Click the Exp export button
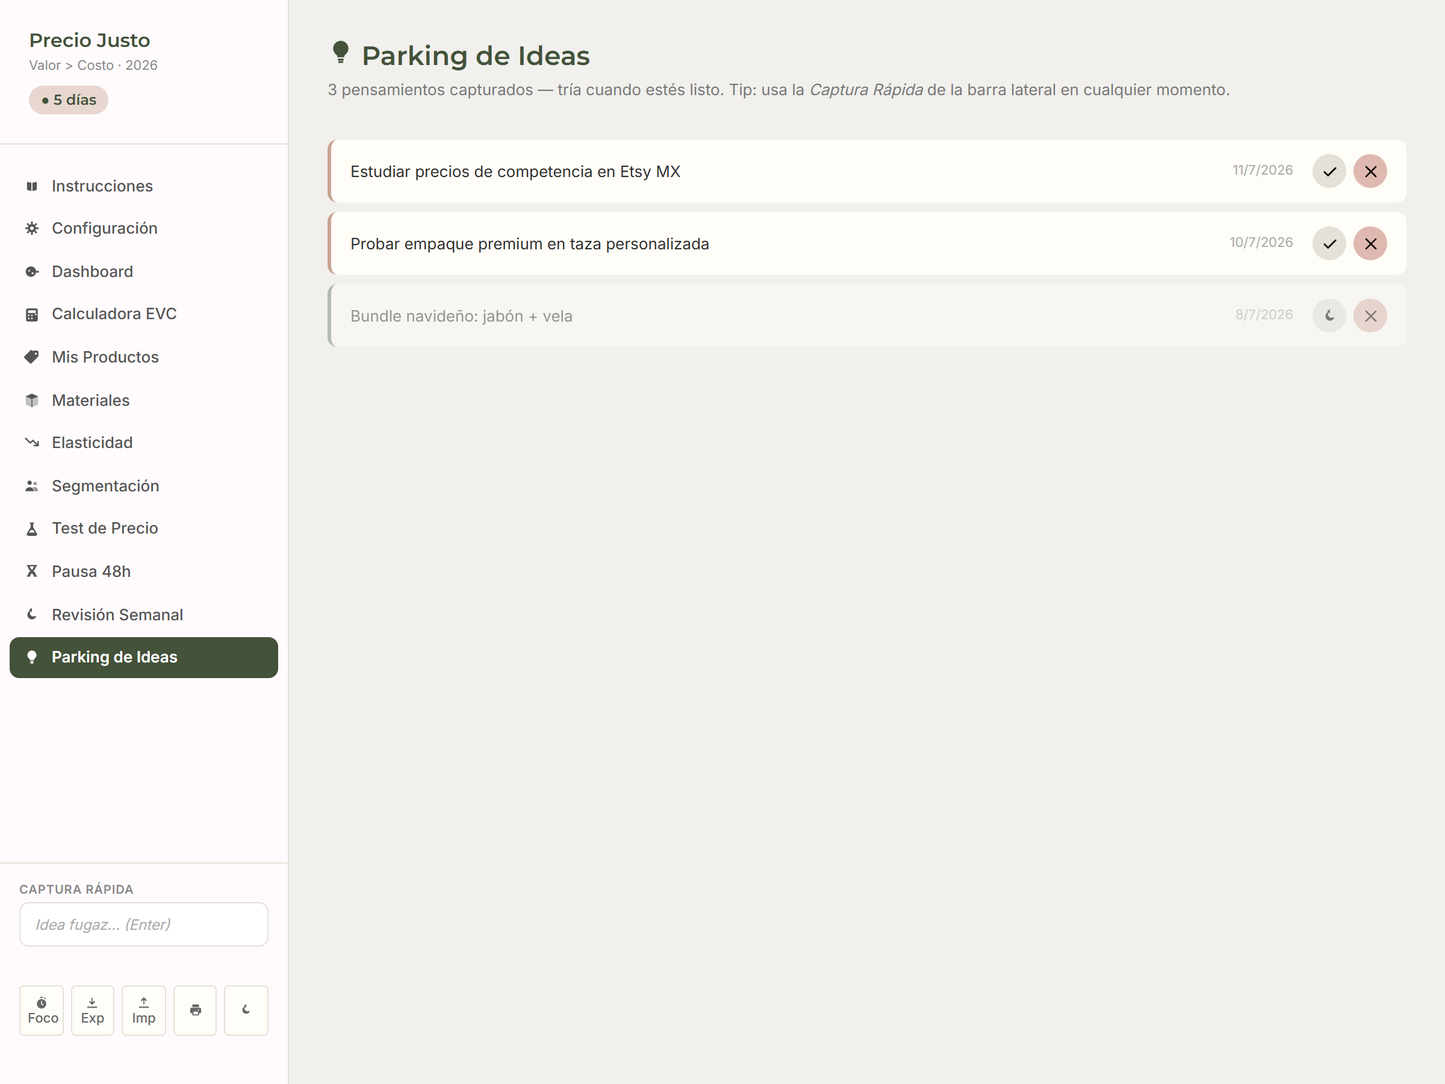 pyautogui.click(x=93, y=1010)
